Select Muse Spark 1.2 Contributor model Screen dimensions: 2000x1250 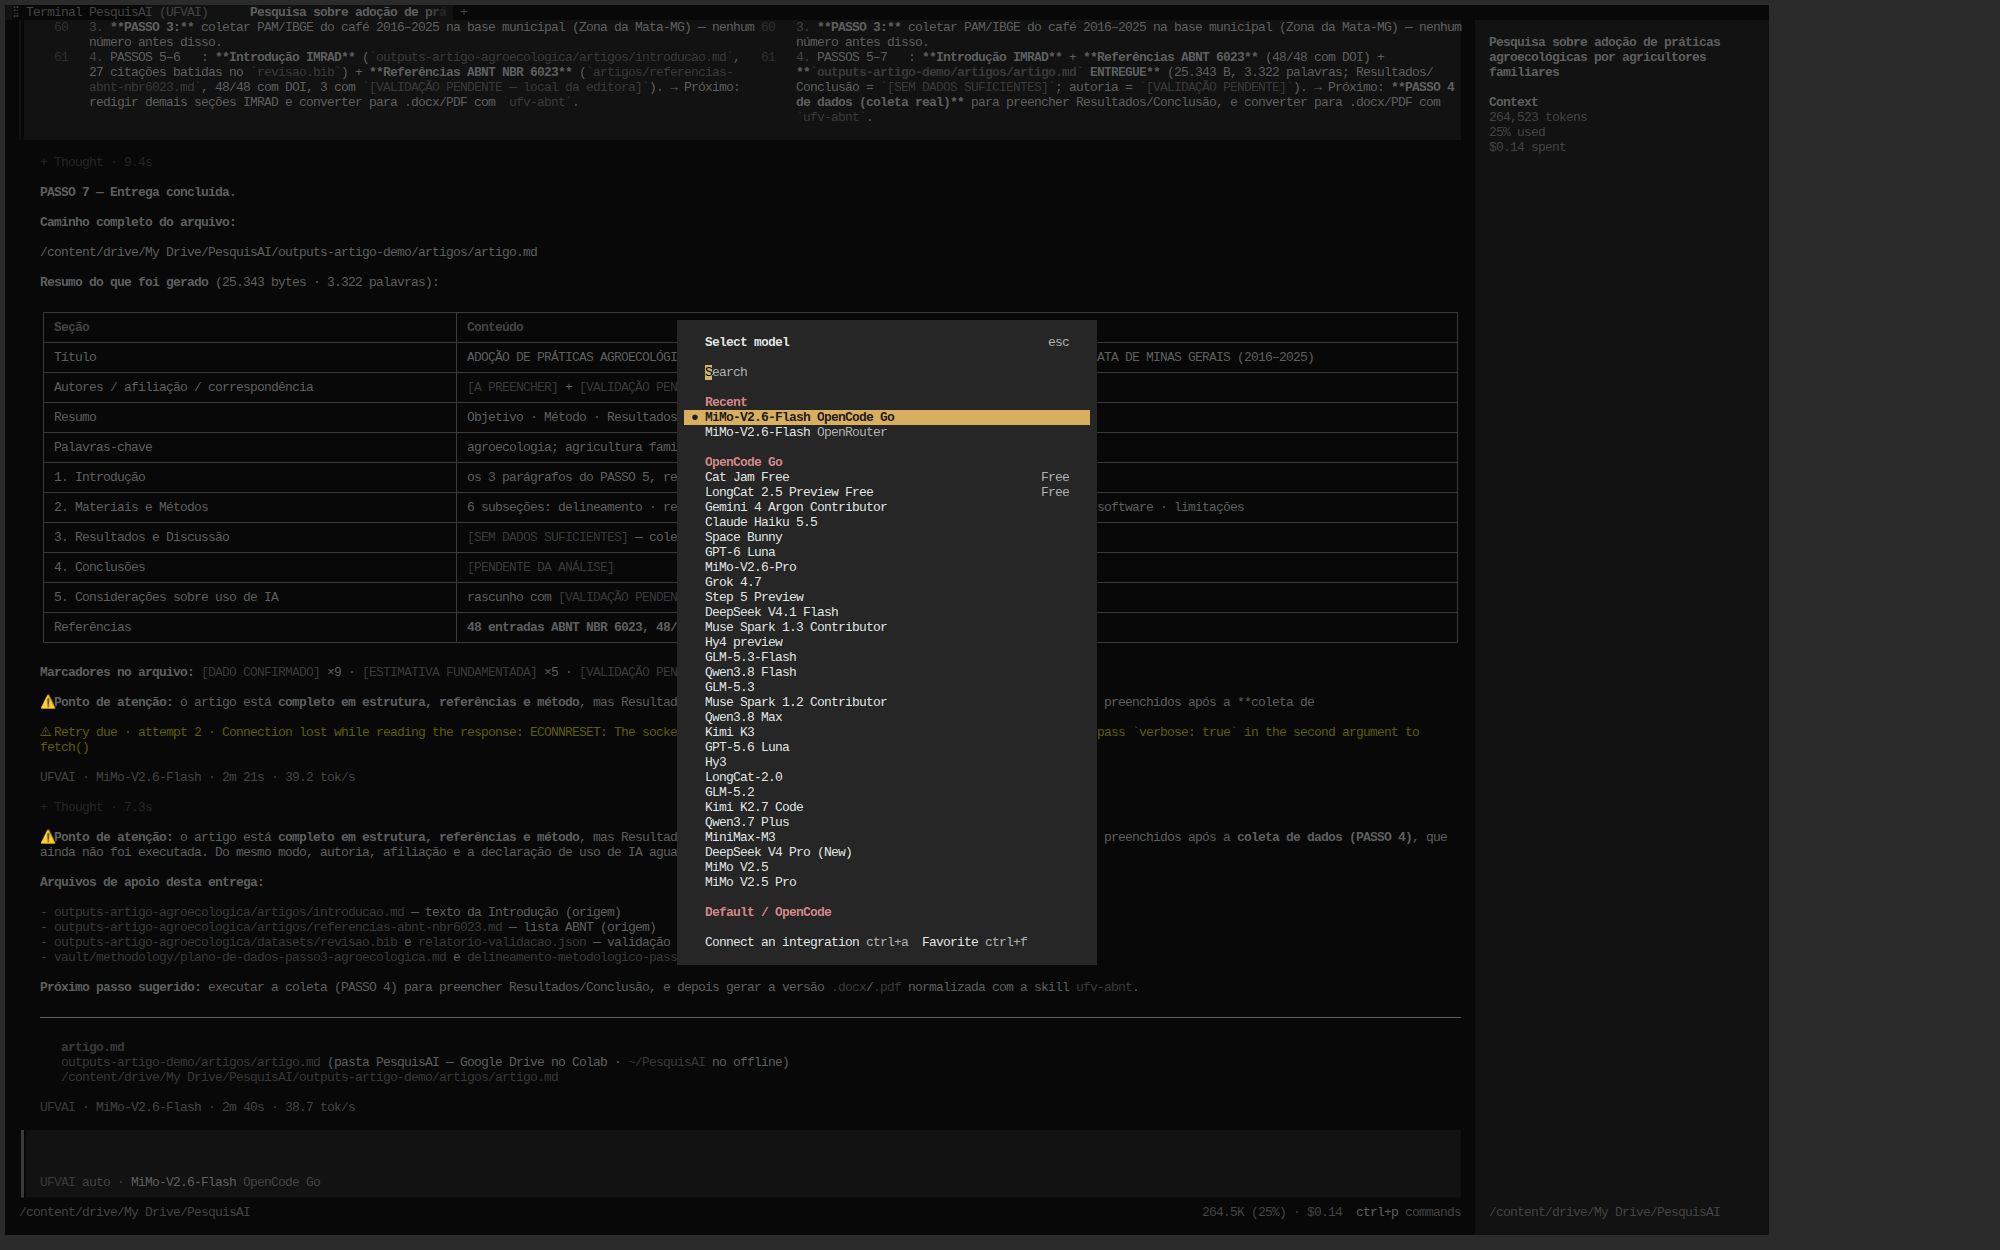pyautogui.click(x=886, y=702)
